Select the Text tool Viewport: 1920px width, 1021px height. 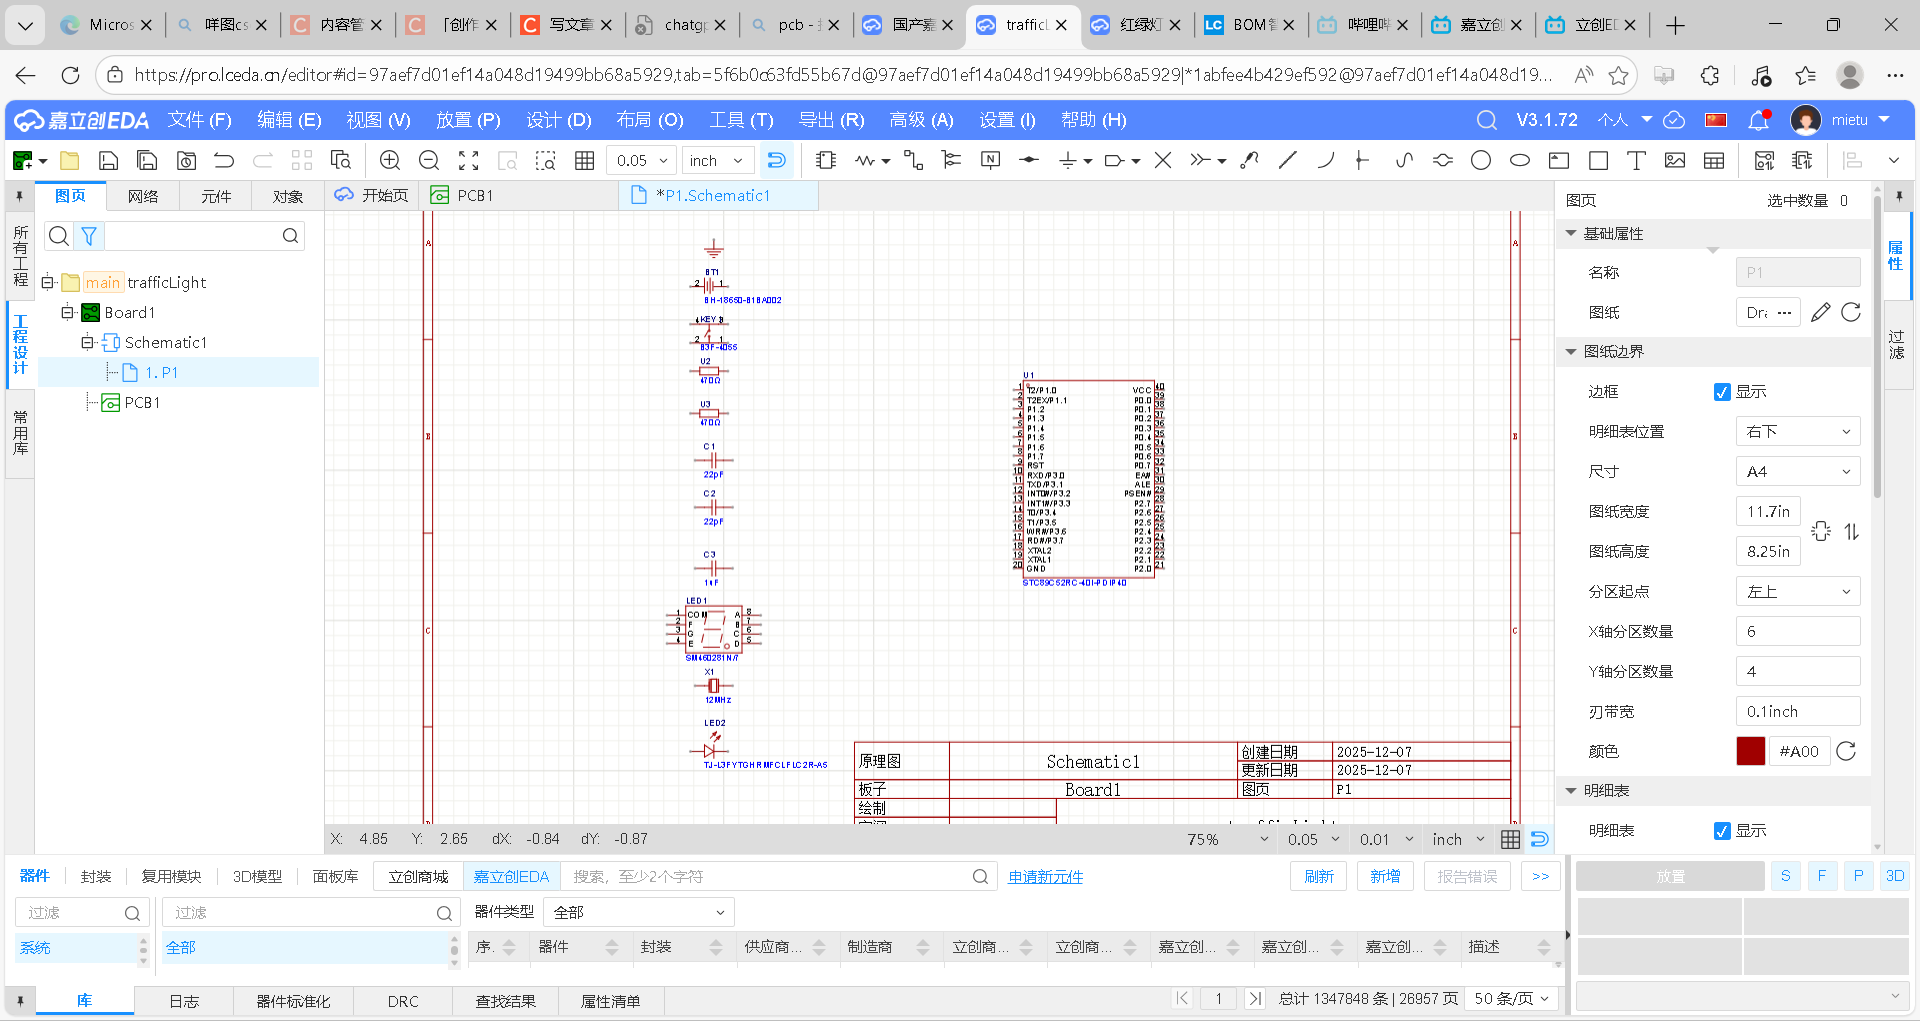point(1636,160)
